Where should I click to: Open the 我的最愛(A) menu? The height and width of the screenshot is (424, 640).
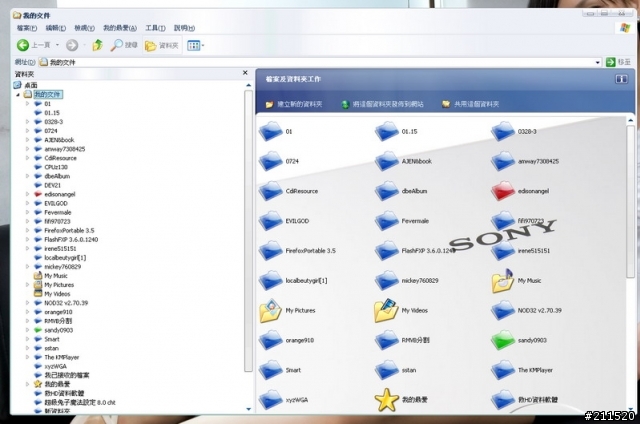pos(120,28)
